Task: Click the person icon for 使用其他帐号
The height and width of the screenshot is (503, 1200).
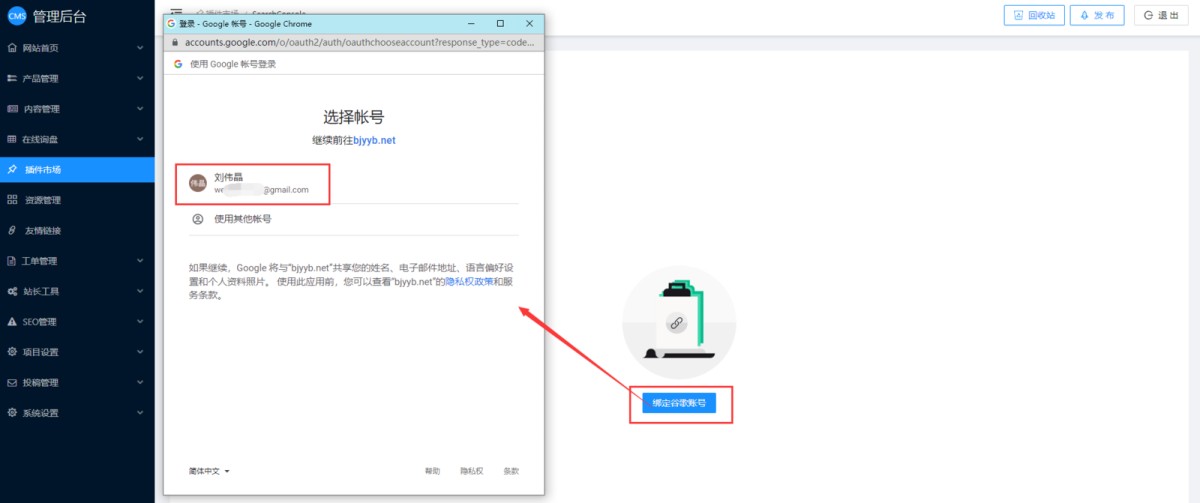Action: [x=198, y=219]
